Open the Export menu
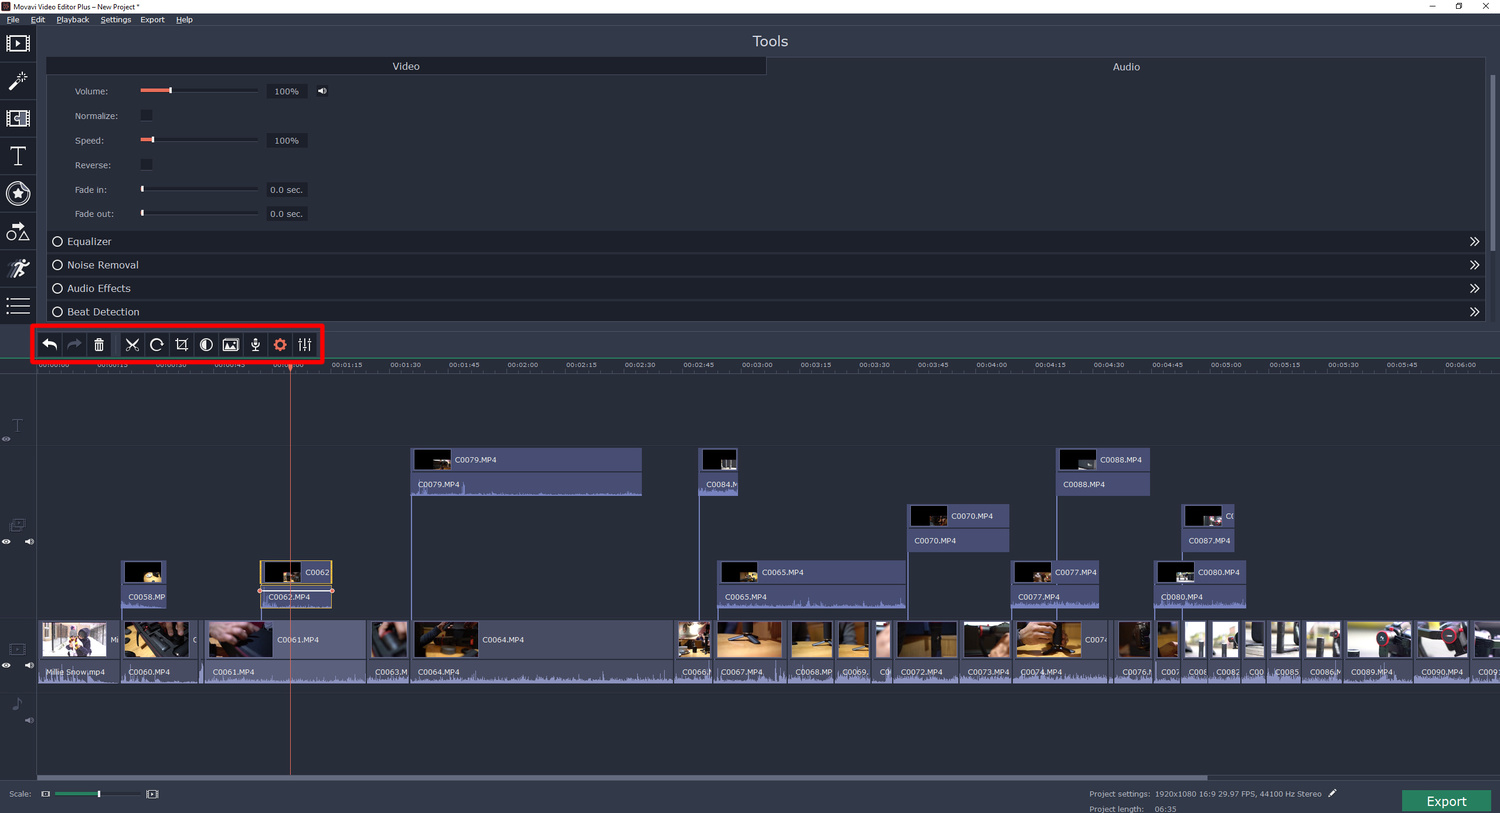Screen dimensions: 1500x813 152,20
